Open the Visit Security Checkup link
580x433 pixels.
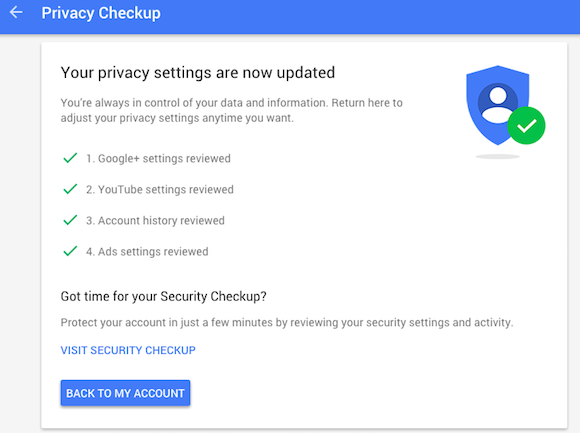[128, 350]
